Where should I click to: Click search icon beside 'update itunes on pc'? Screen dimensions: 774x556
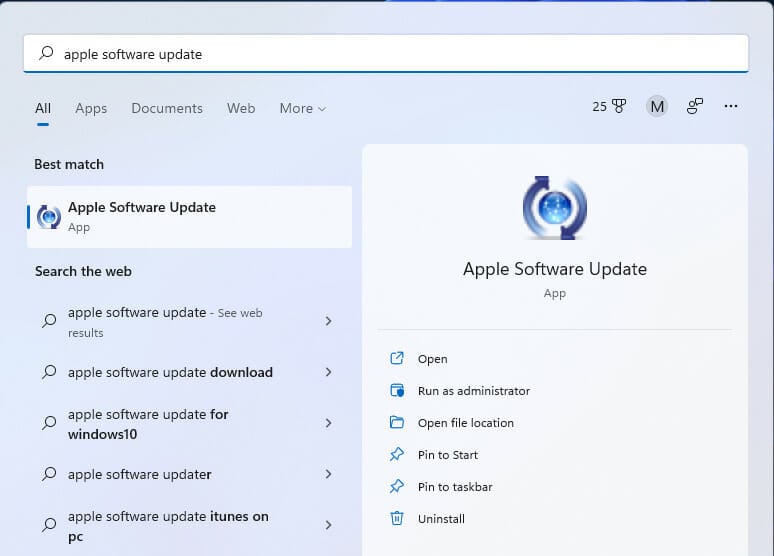tap(49, 524)
